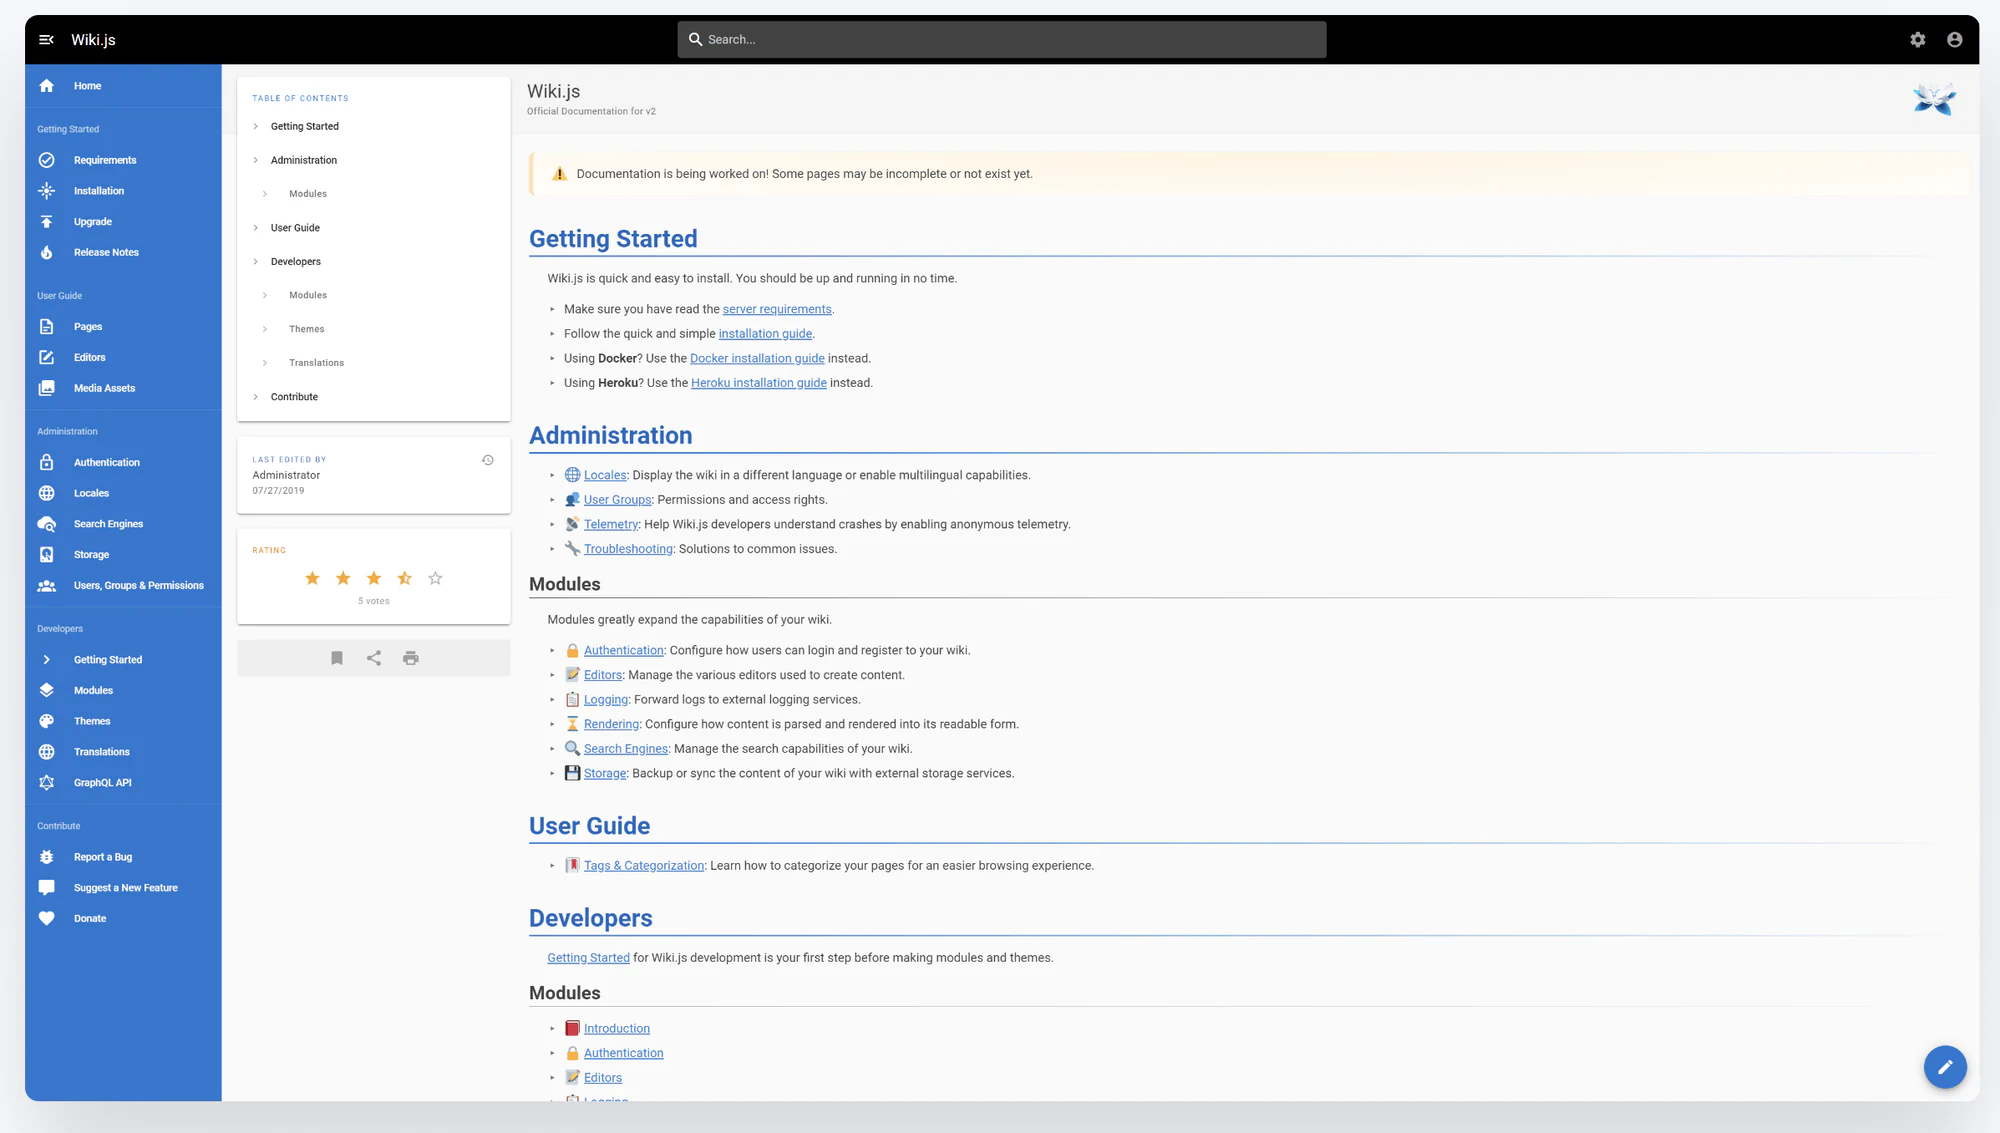Click into the Search field
The height and width of the screenshot is (1133, 2000).
tap(1001, 40)
